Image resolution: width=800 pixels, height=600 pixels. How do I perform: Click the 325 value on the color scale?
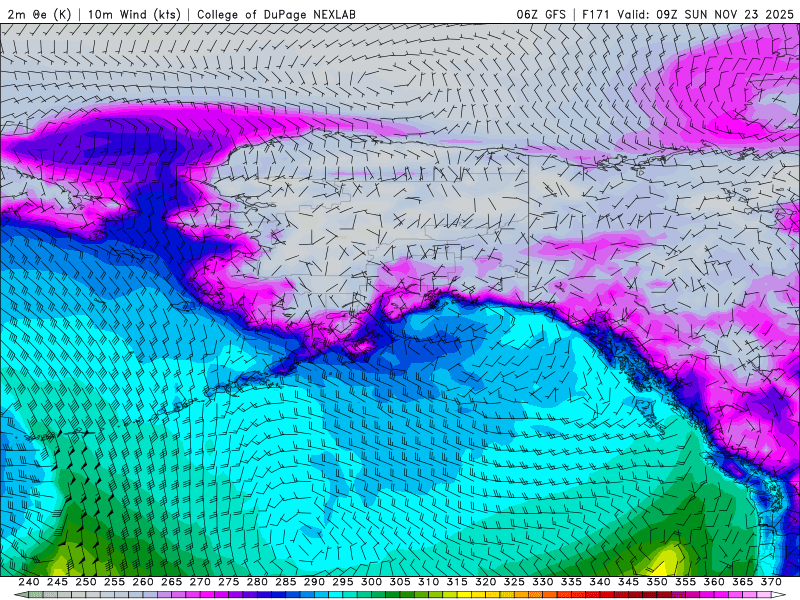(514, 582)
